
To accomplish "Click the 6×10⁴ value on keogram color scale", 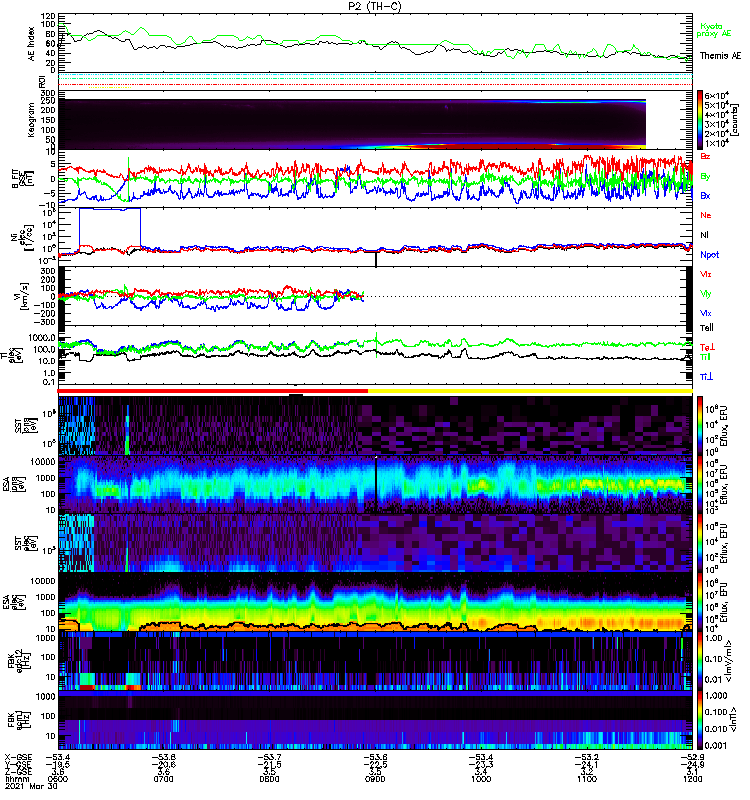I will pyautogui.click(x=716, y=96).
